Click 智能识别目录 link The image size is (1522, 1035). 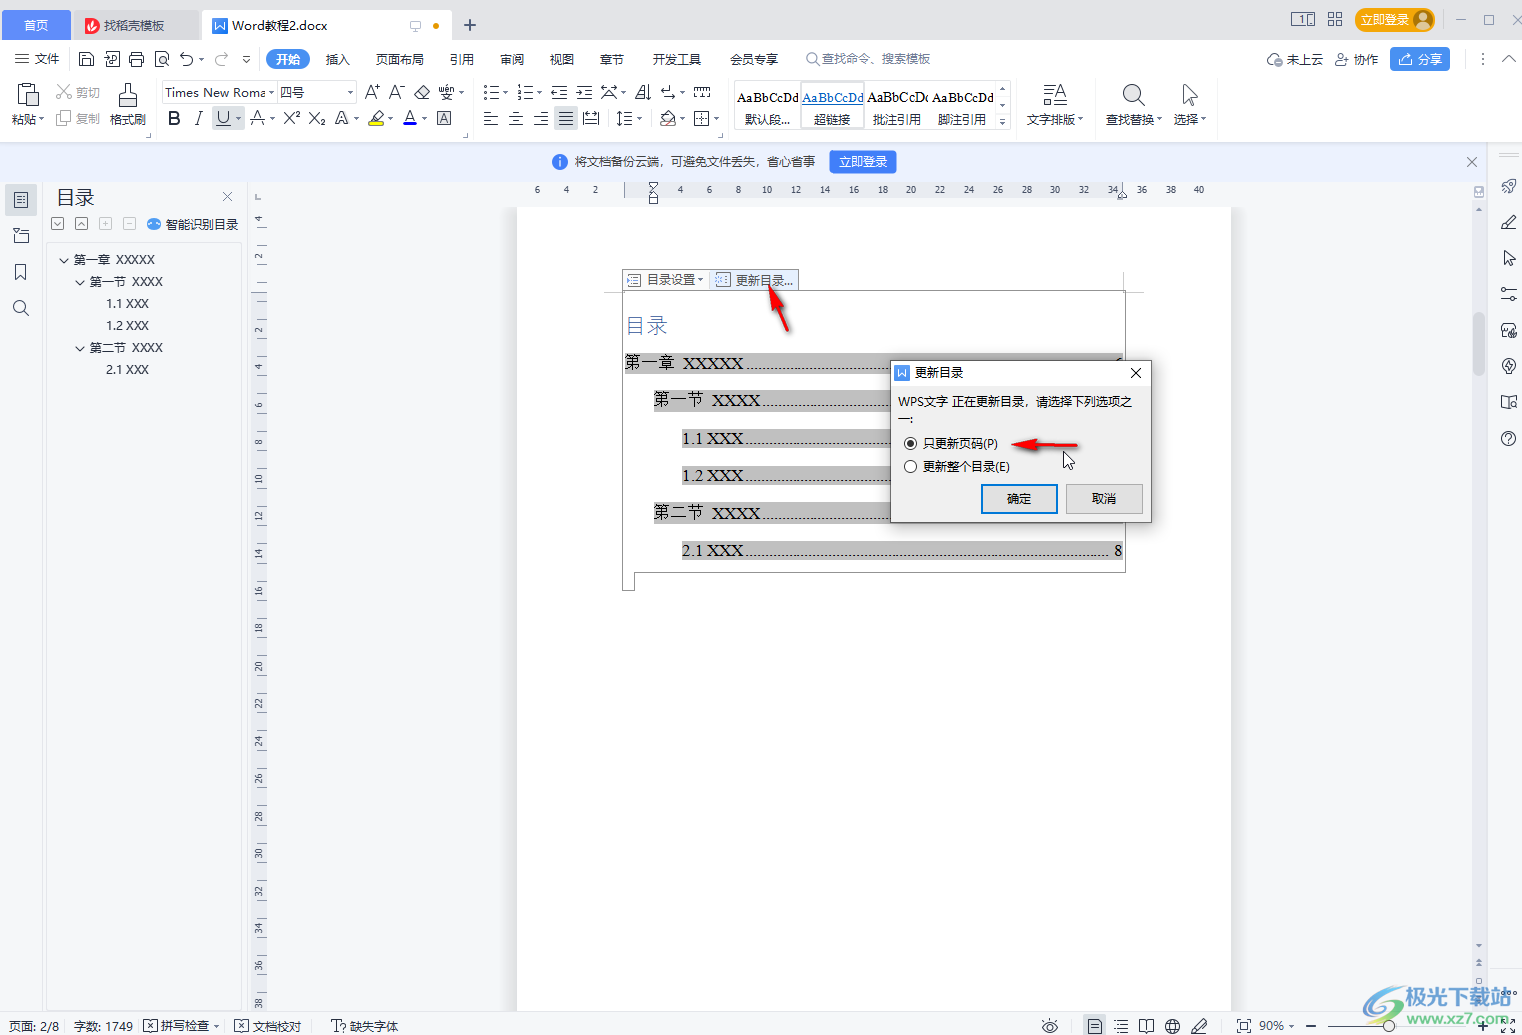(x=193, y=224)
